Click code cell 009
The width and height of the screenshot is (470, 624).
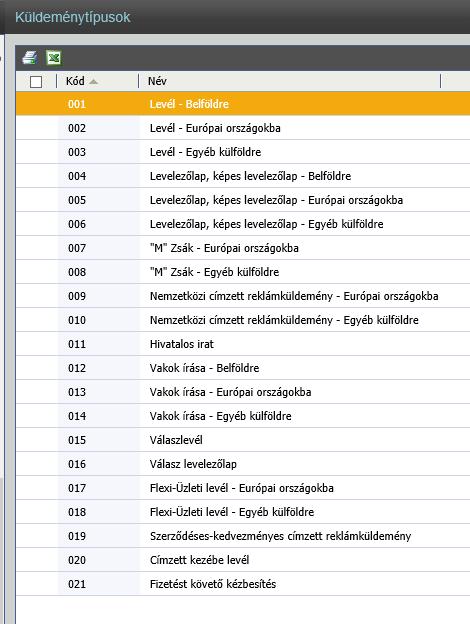tap(98, 296)
